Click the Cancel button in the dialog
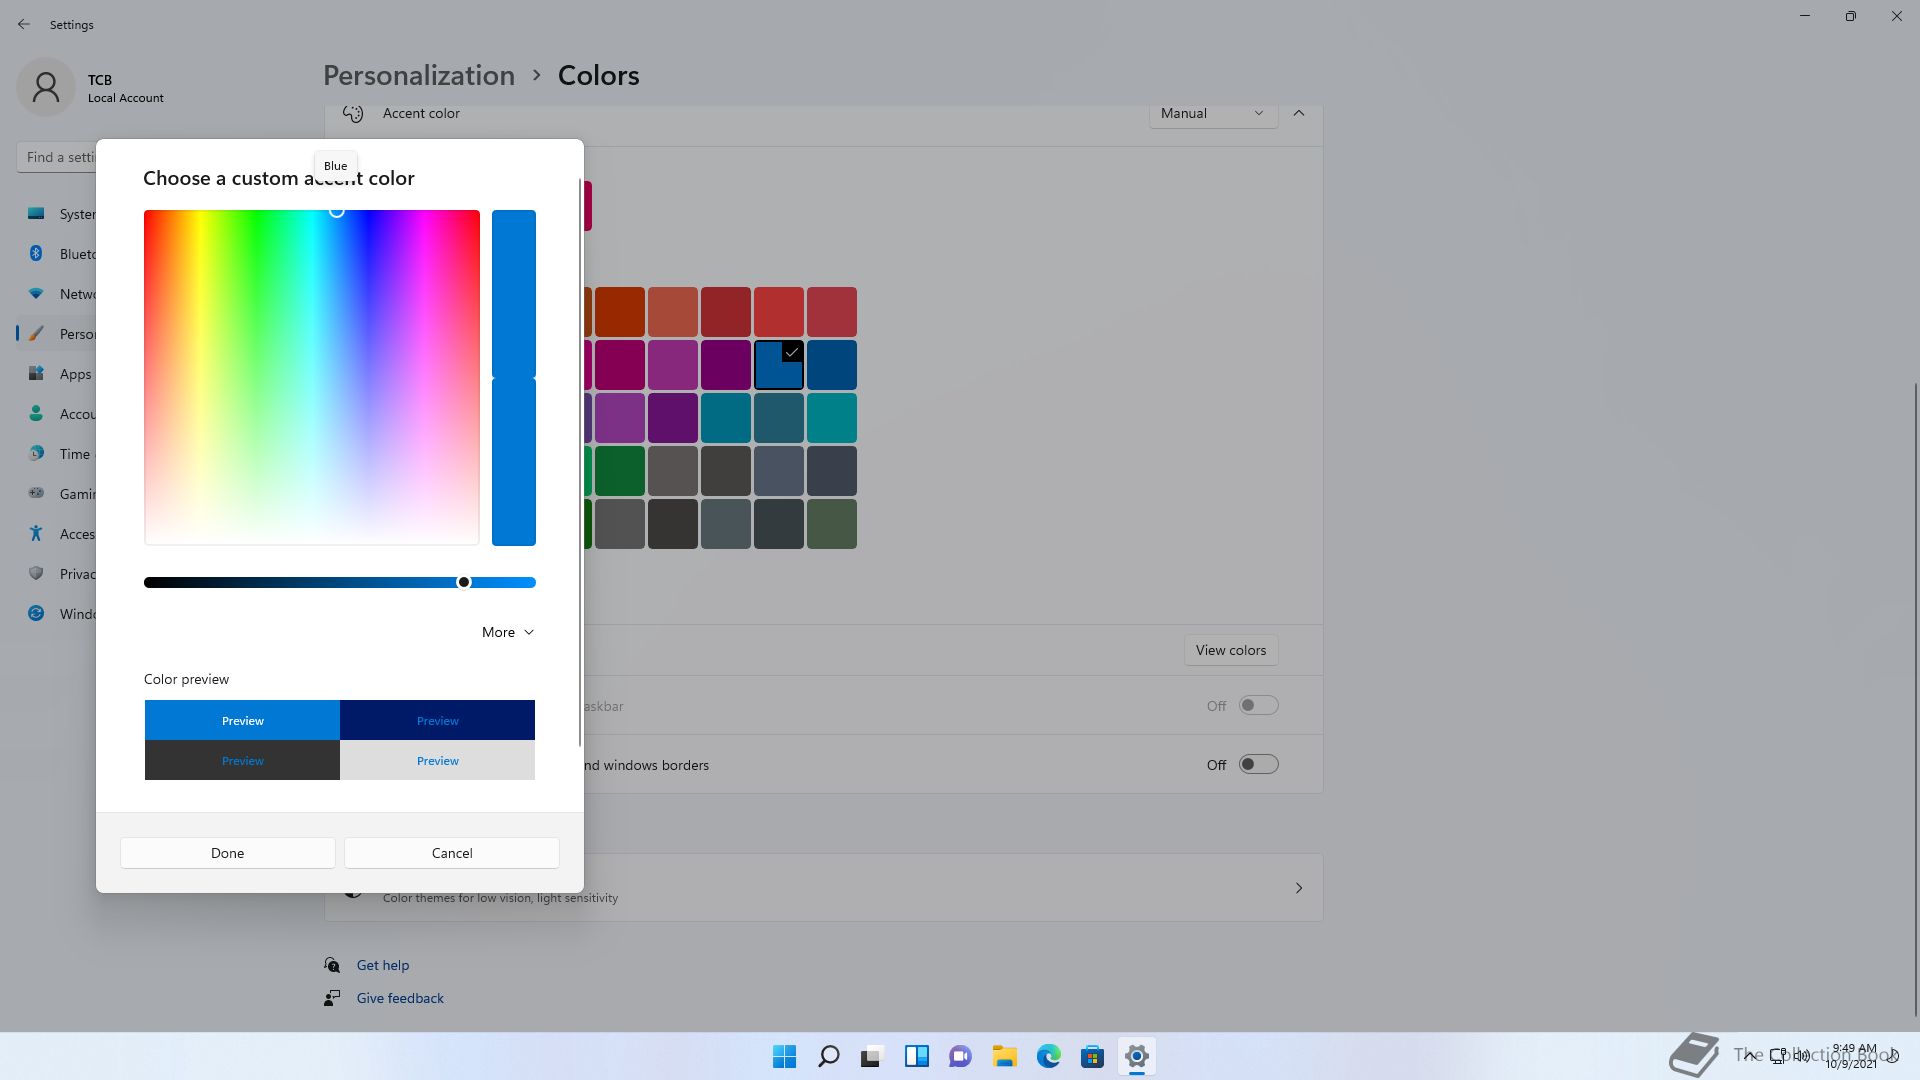 [x=452, y=853]
